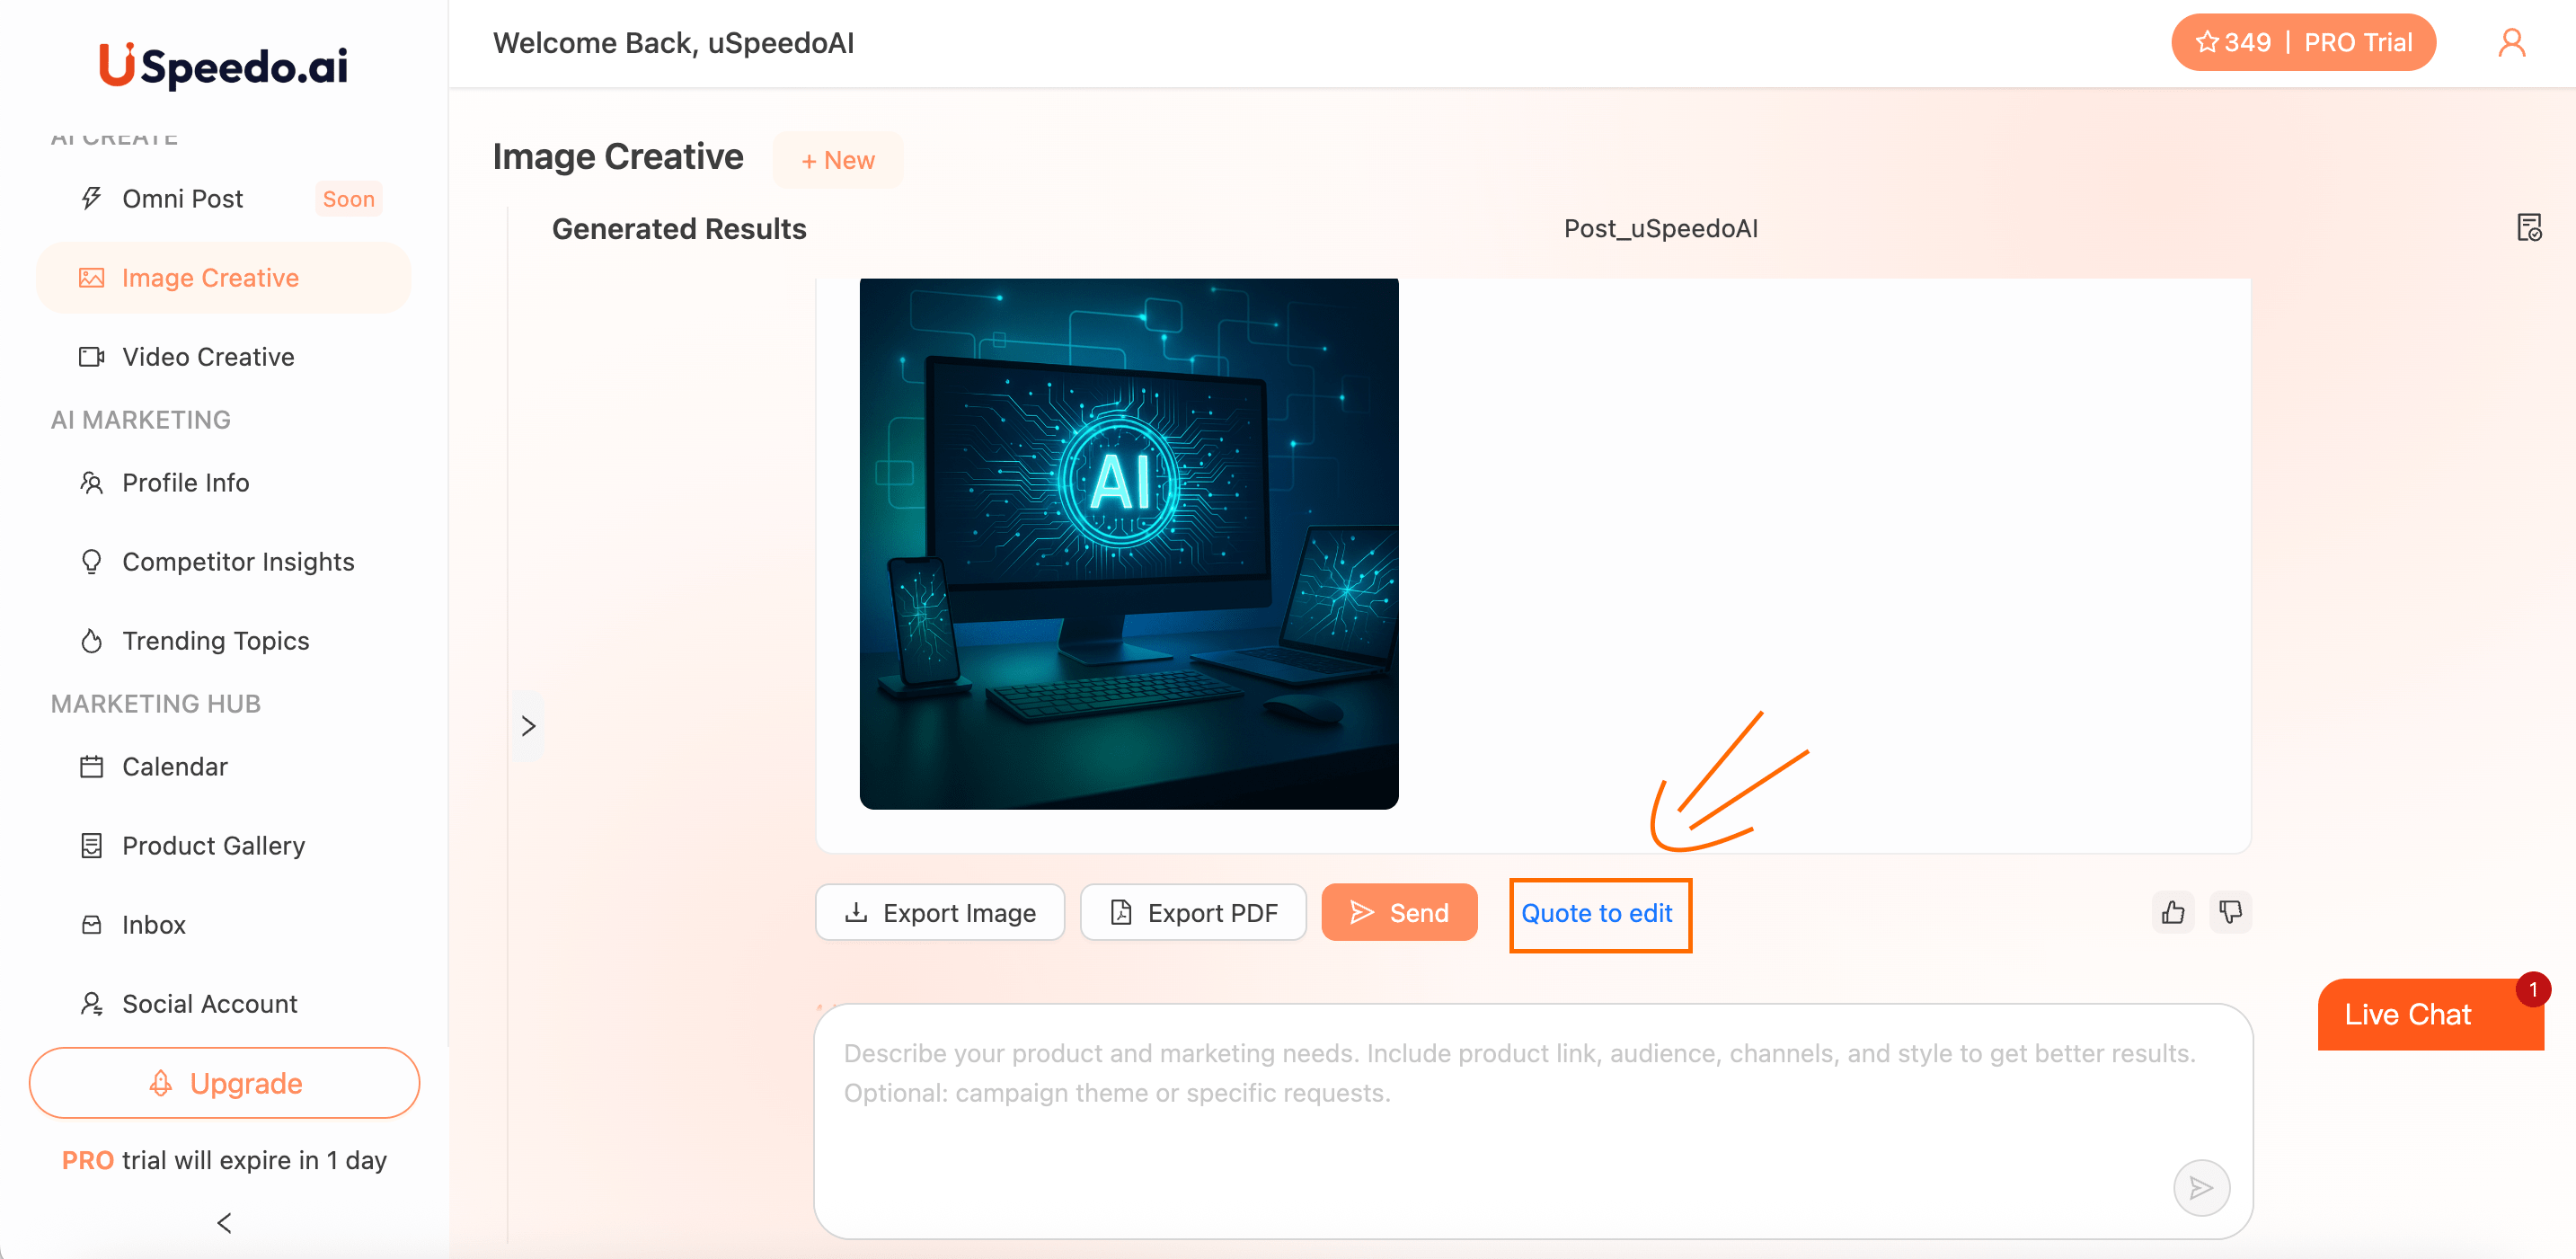Click the Export PDF button
2576x1259 pixels.
coord(1193,912)
